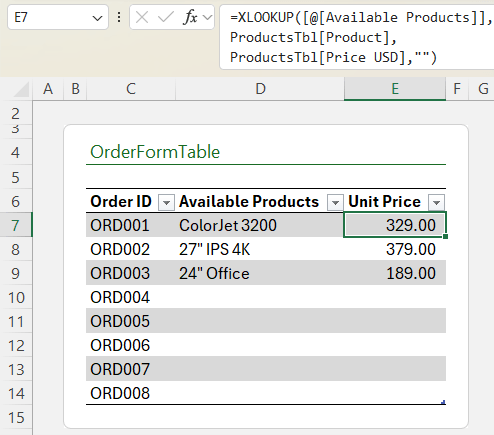Select cell ORD006

point(131,345)
